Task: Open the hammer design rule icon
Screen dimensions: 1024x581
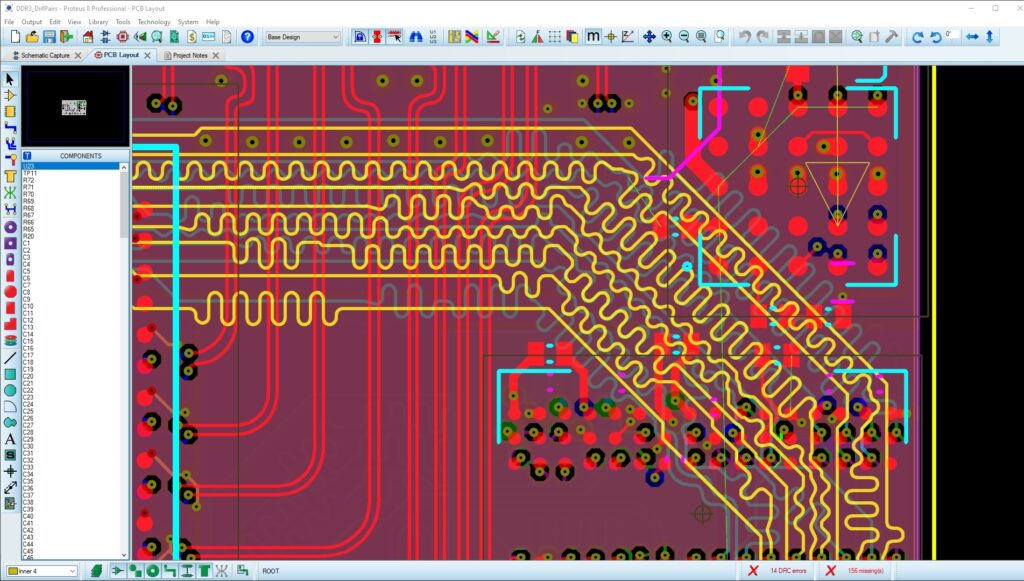Action: [891, 37]
